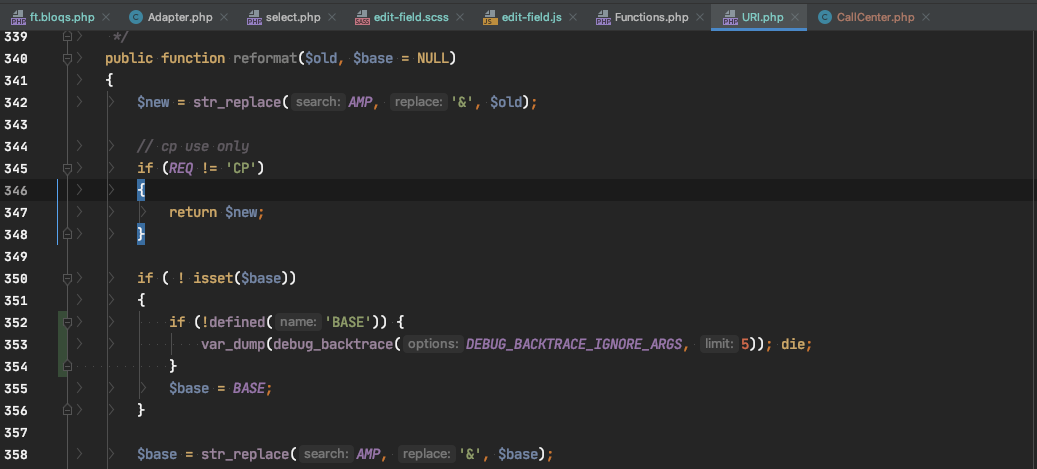1037x469 pixels.
Task: Click the limit: parameter hint
Action: coord(719,344)
